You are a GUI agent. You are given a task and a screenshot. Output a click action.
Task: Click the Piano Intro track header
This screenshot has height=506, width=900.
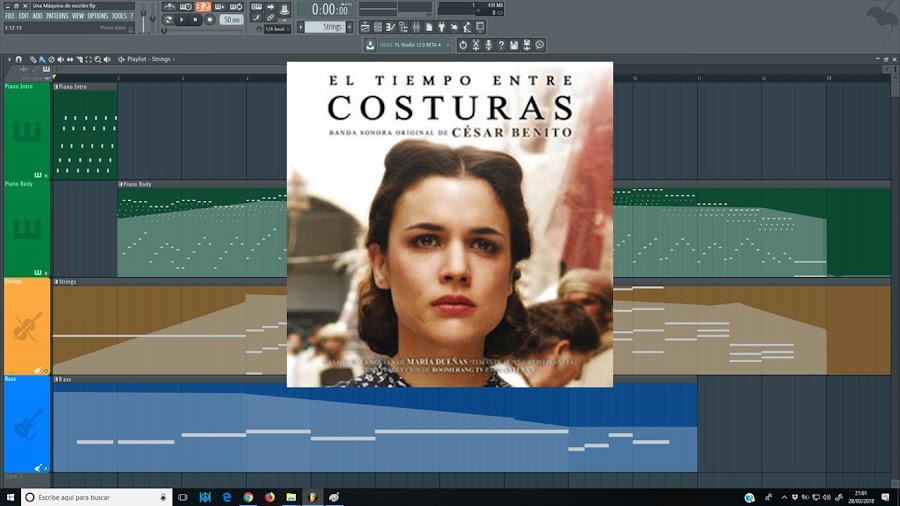[x=27, y=131]
